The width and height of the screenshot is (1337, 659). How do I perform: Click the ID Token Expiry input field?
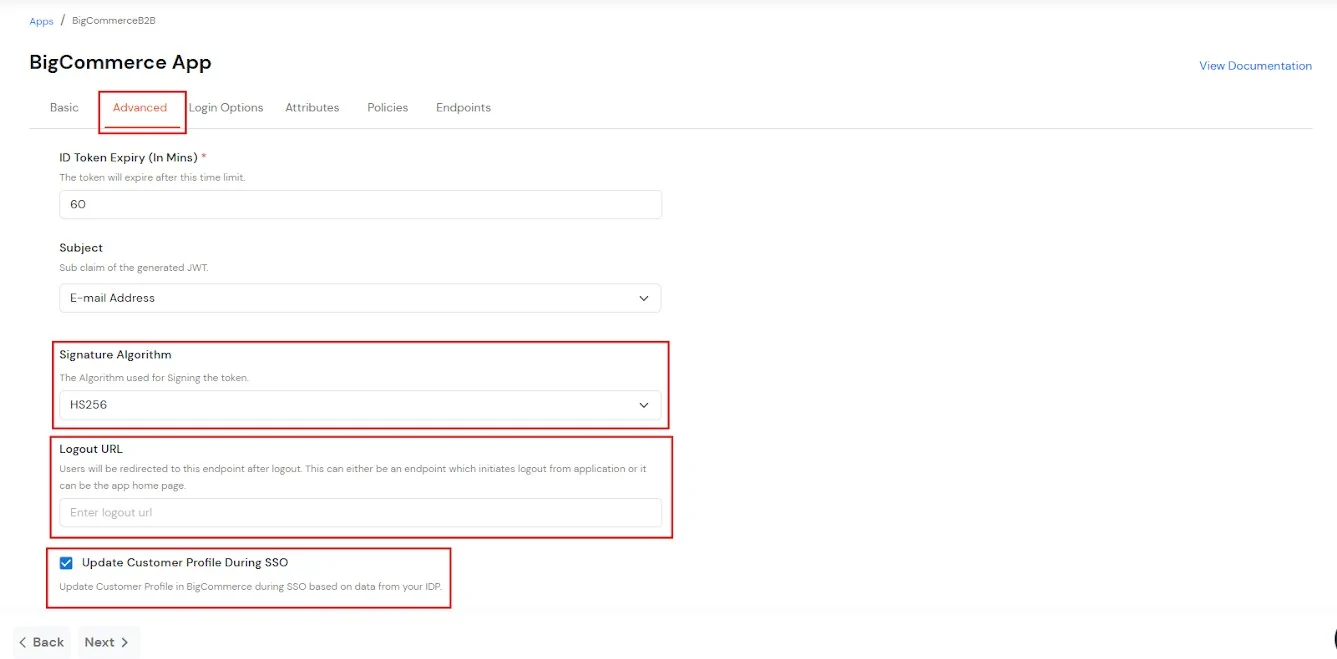point(360,204)
